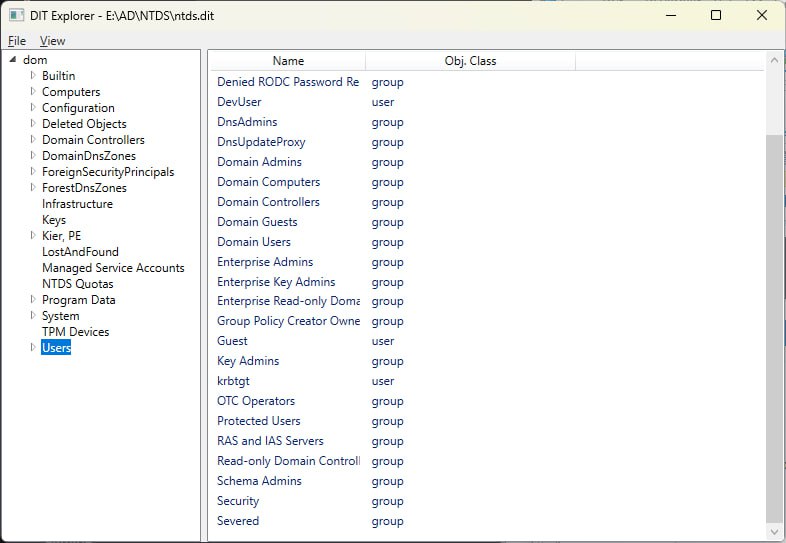Maximize the DIT Explorer window
This screenshot has width=786, height=543.
716,16
